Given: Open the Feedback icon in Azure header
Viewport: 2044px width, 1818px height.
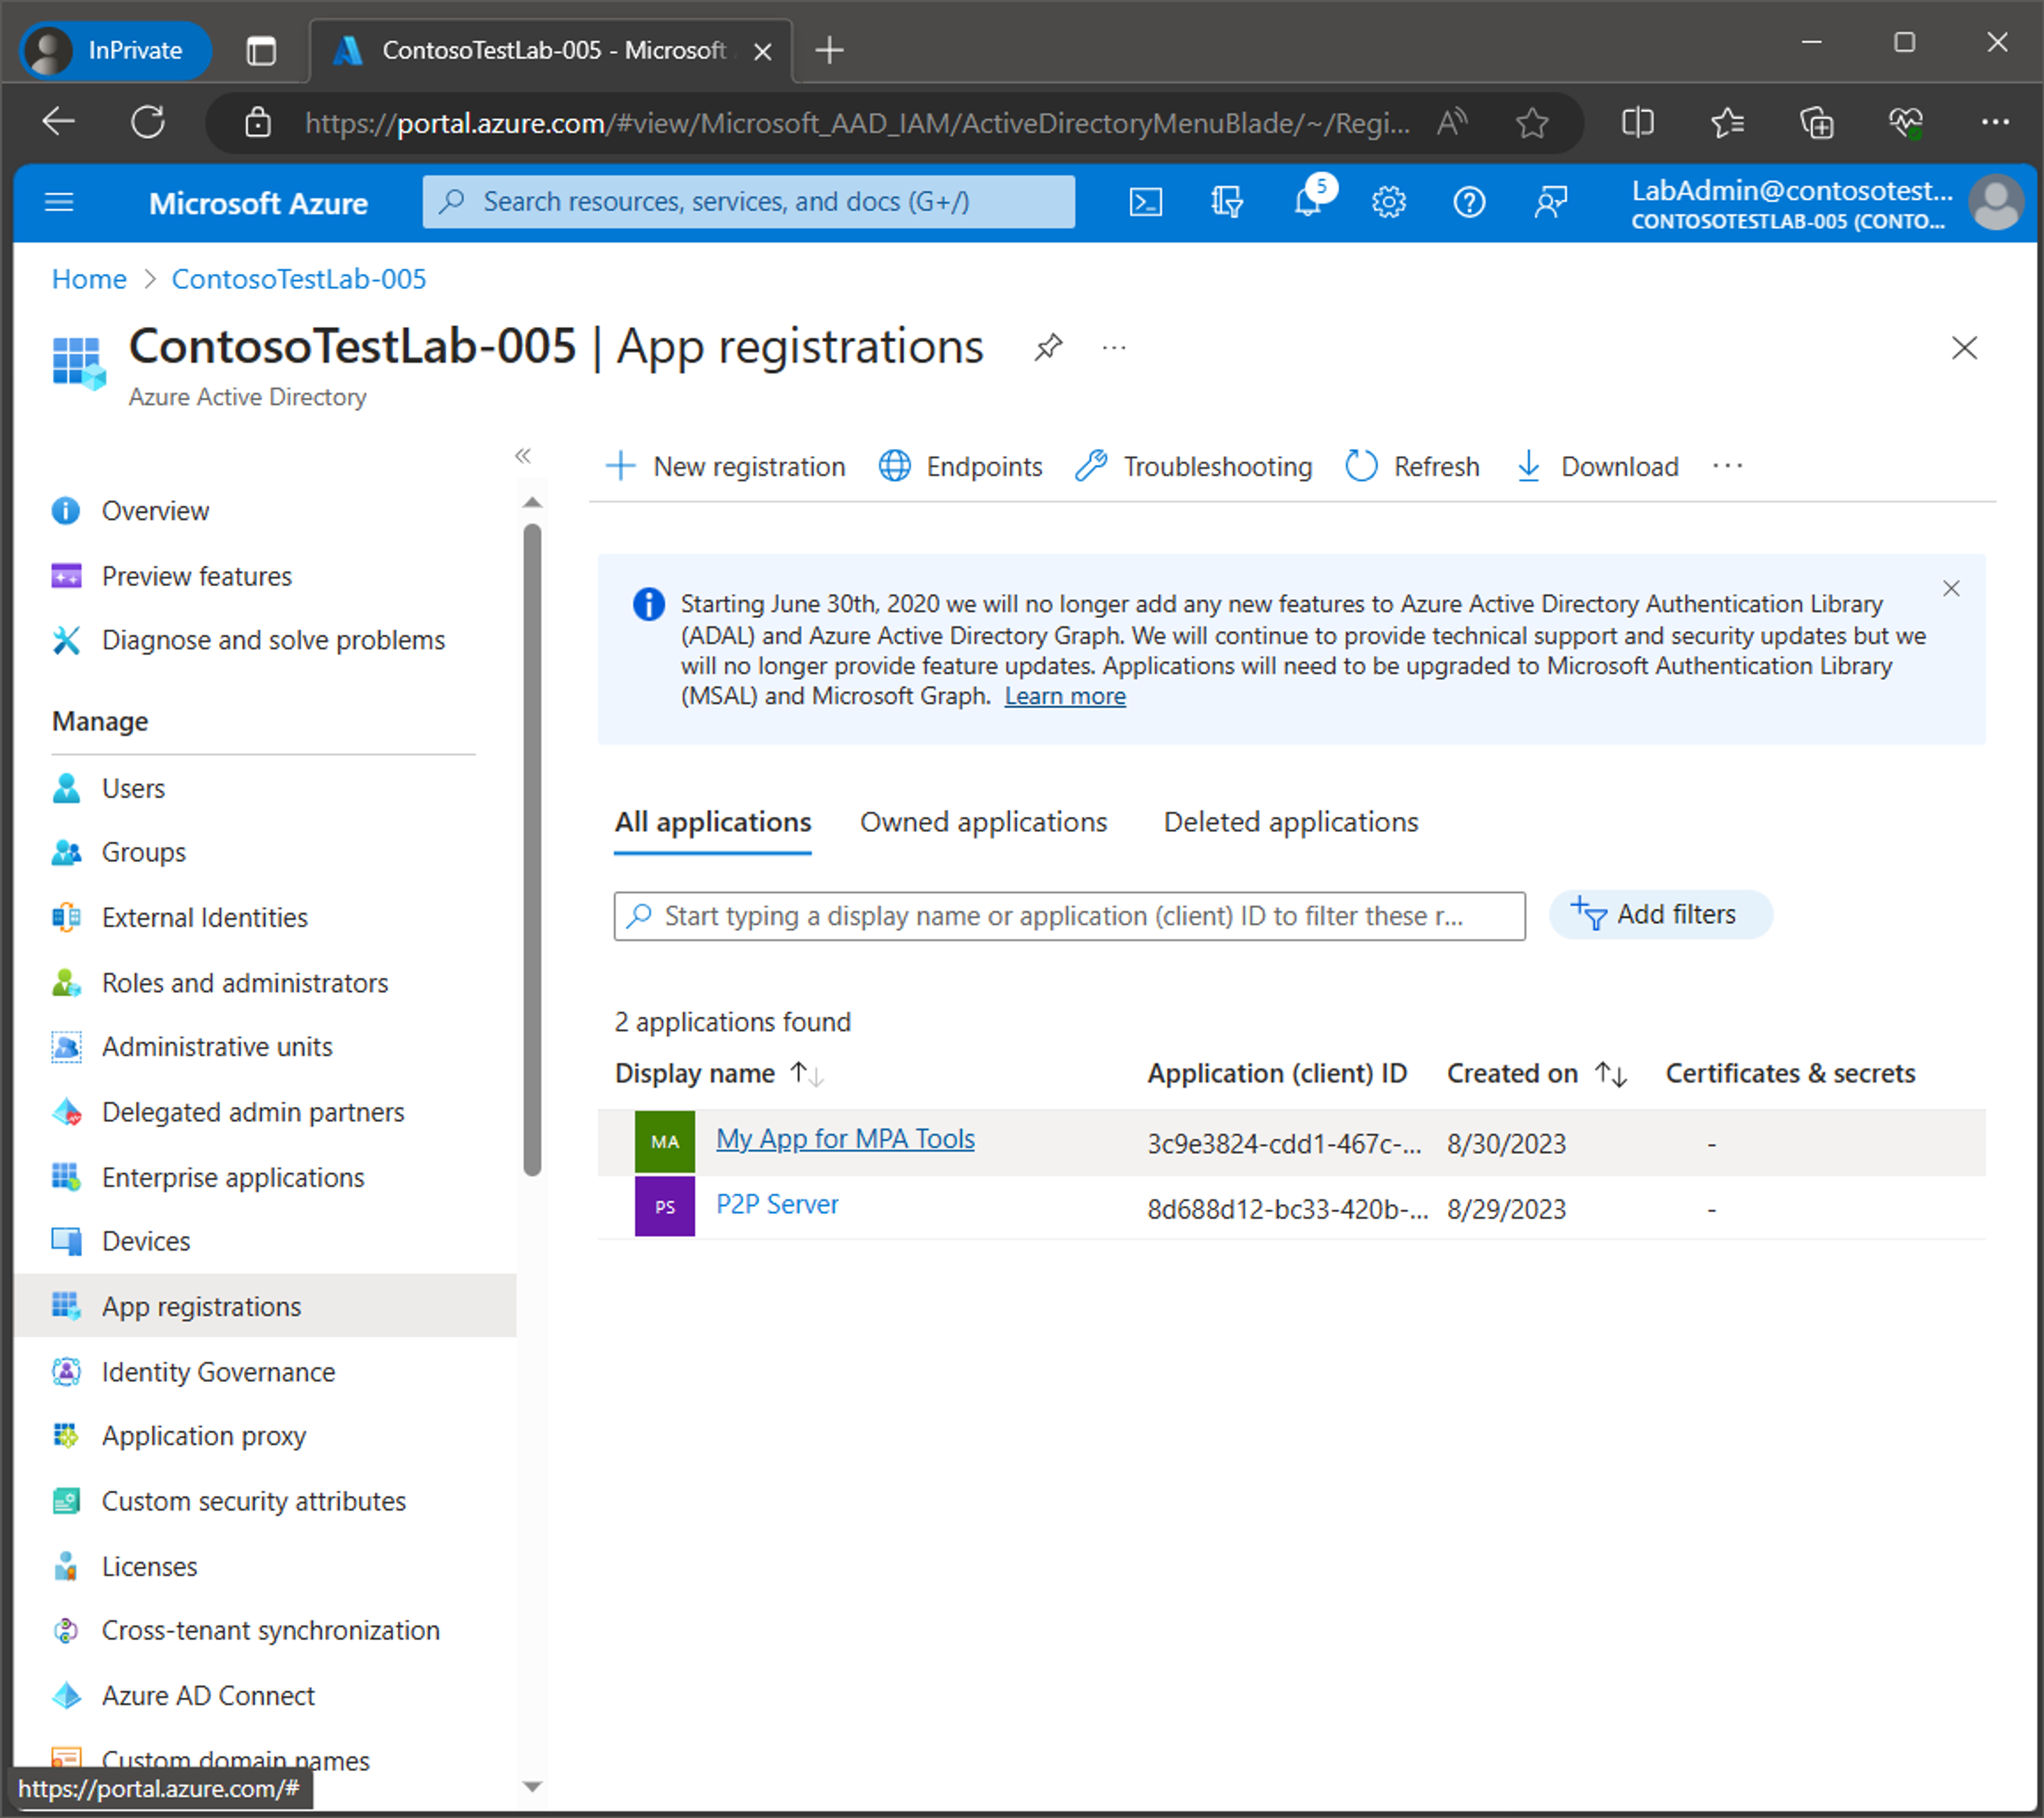Looking at the screenshot, I should pyautogui.click(x=1550, y=203).
